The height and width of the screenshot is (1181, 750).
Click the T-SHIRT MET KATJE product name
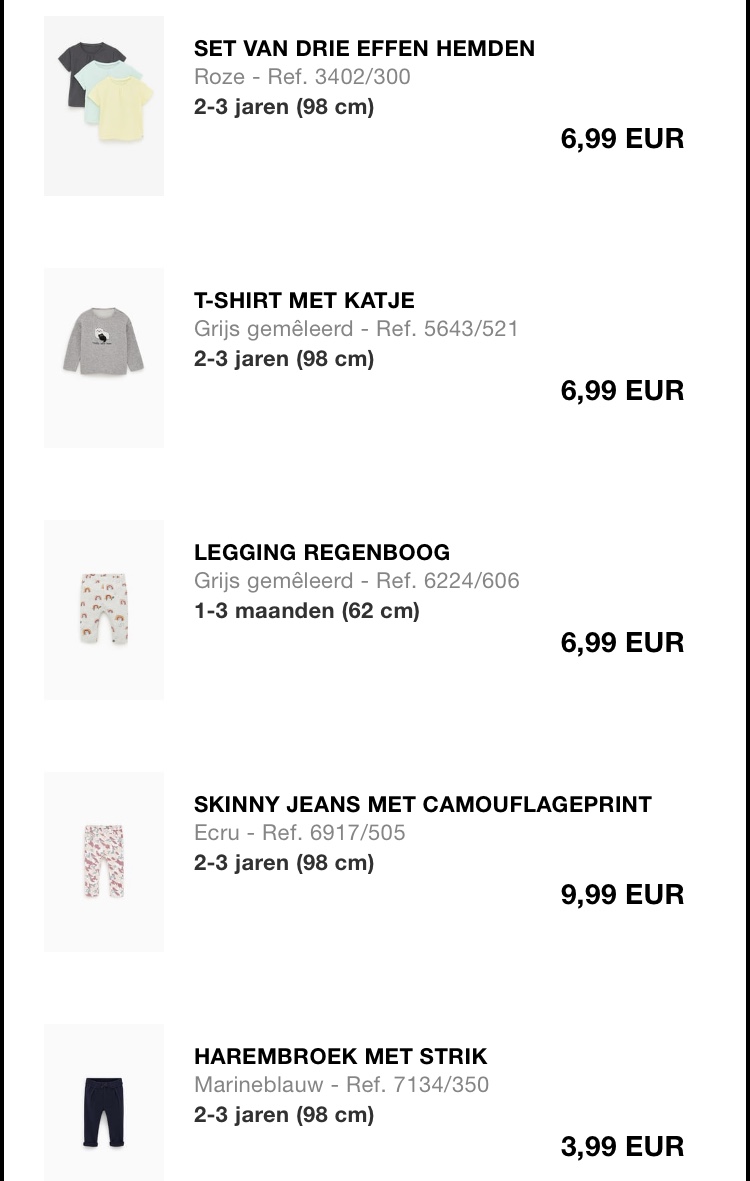point(304,300)
